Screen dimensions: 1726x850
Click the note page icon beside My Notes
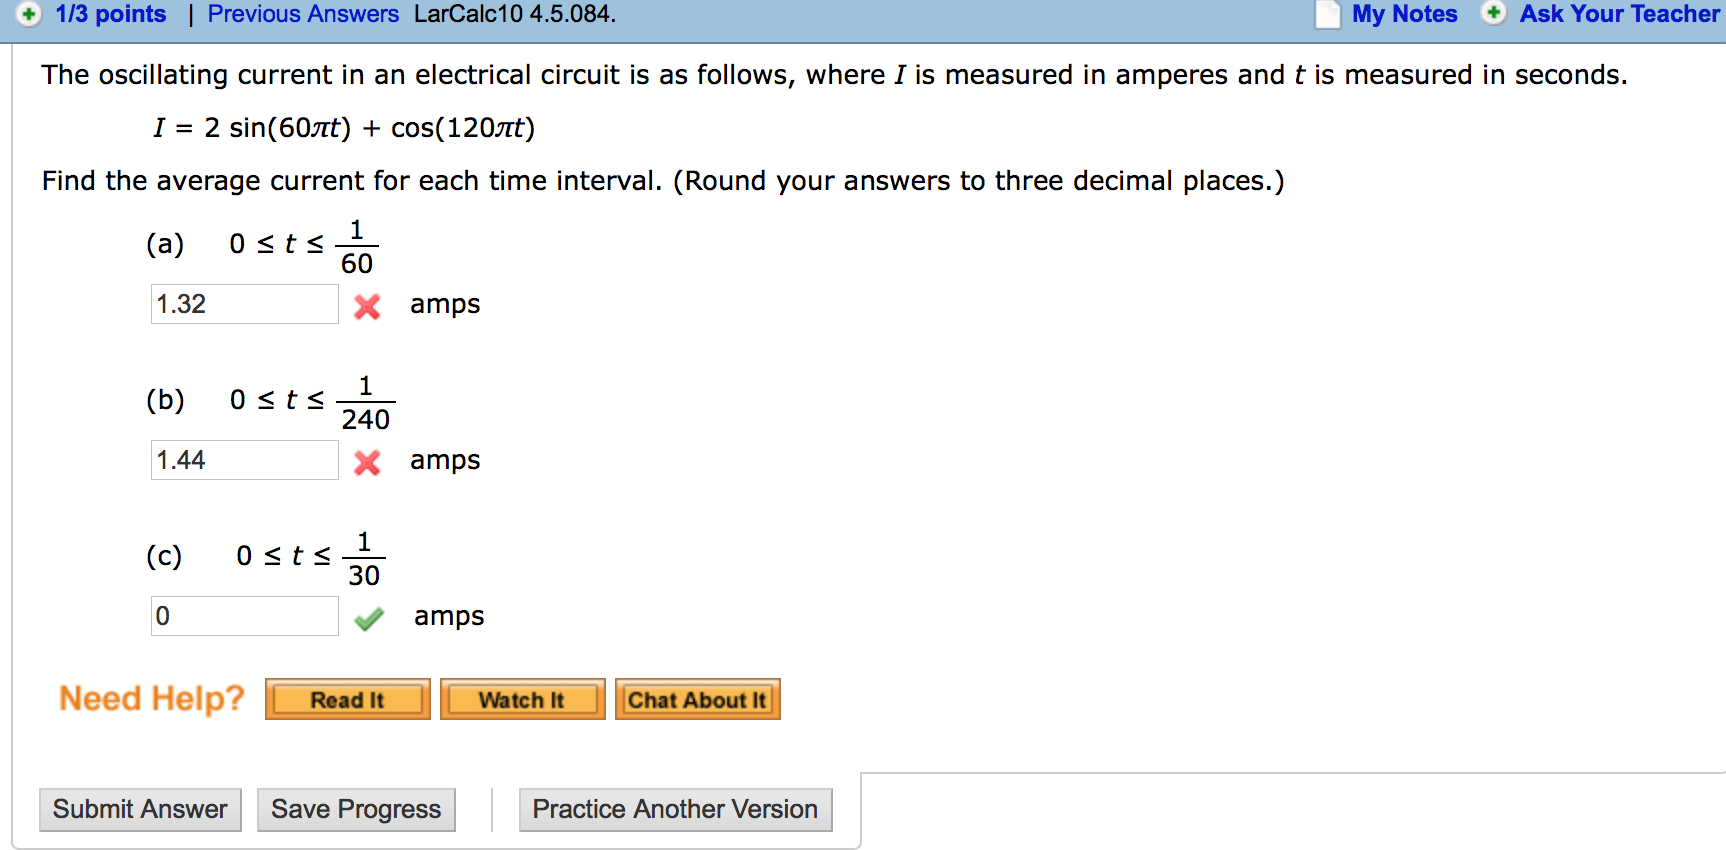[1327, 15]
